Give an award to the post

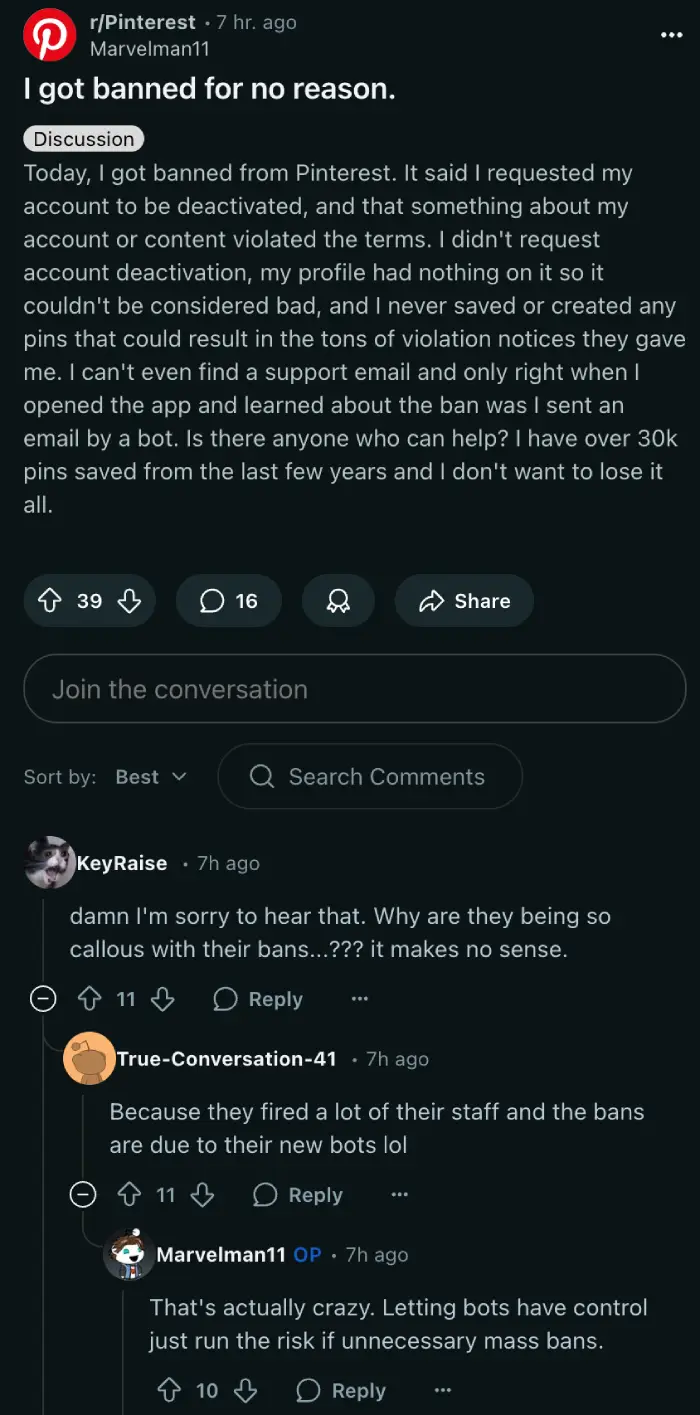click(x=338, y=601)
